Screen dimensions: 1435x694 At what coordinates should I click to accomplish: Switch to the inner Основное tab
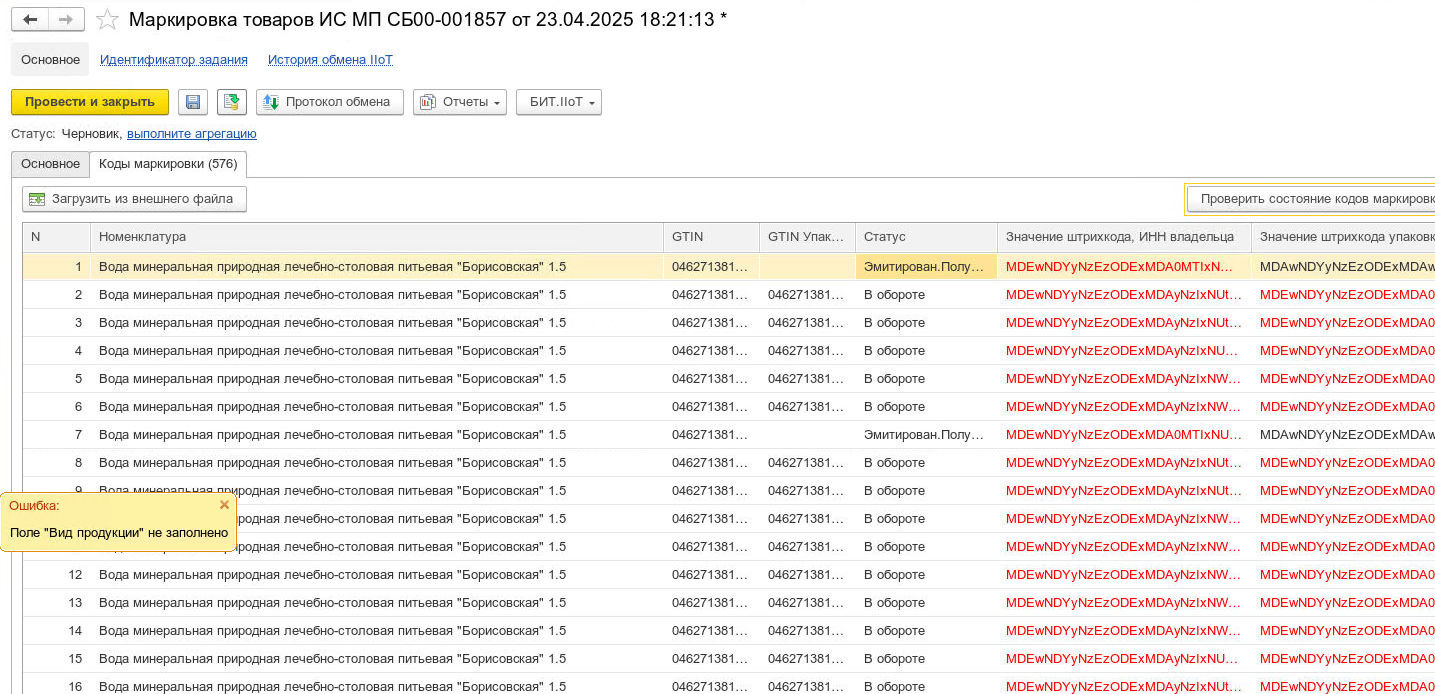(x=50, y=164)
